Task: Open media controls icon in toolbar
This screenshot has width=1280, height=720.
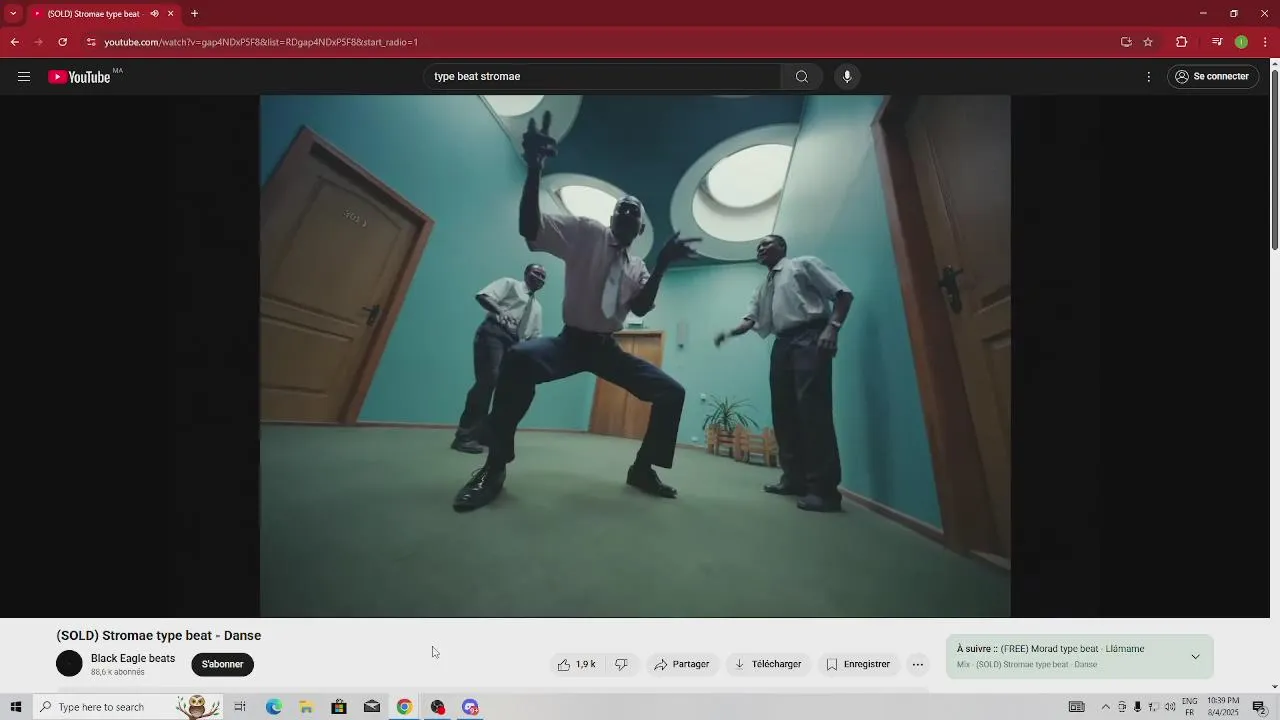Action: (x=1217, y=42)
